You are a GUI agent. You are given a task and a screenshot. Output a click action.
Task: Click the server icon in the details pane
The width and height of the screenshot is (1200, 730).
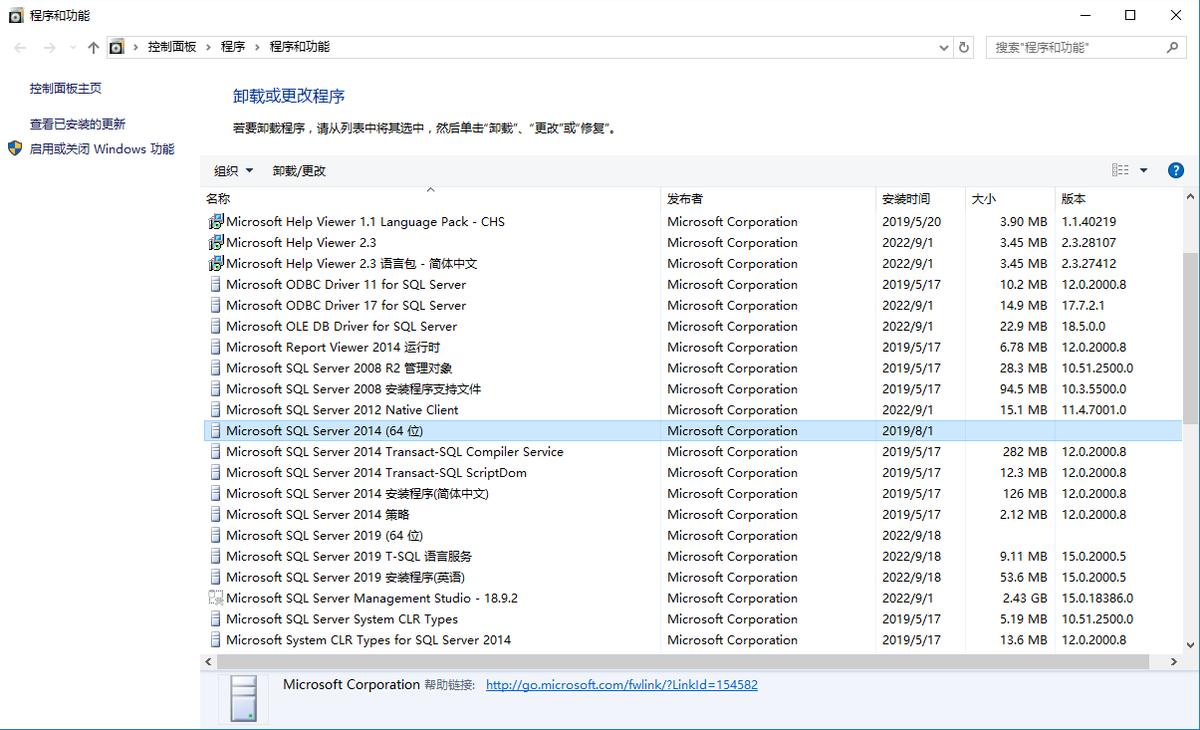243,698
